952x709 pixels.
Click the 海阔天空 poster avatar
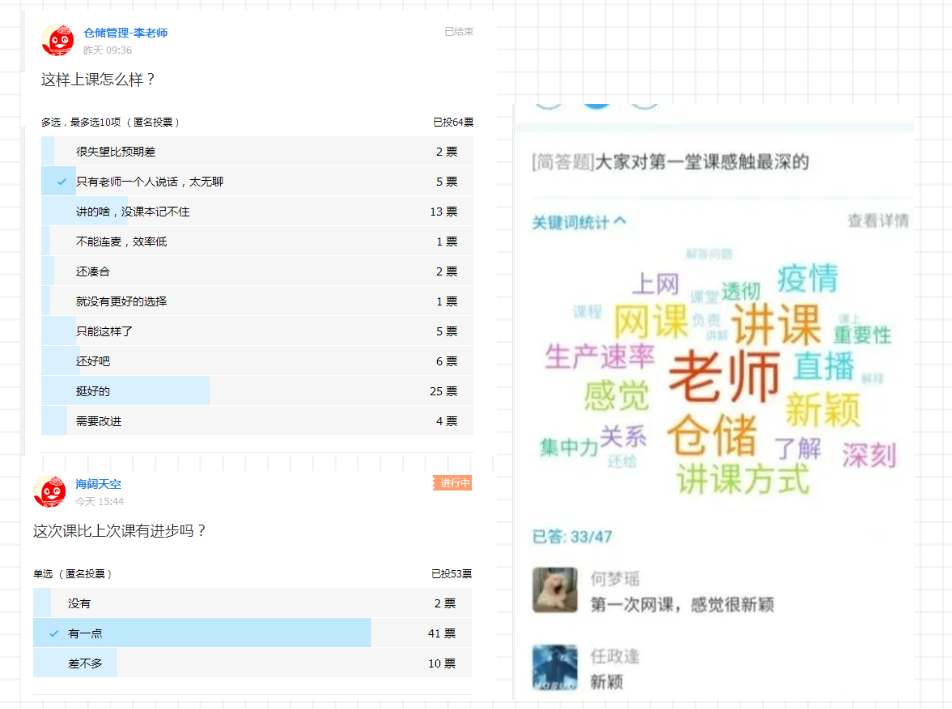(50, 491)
